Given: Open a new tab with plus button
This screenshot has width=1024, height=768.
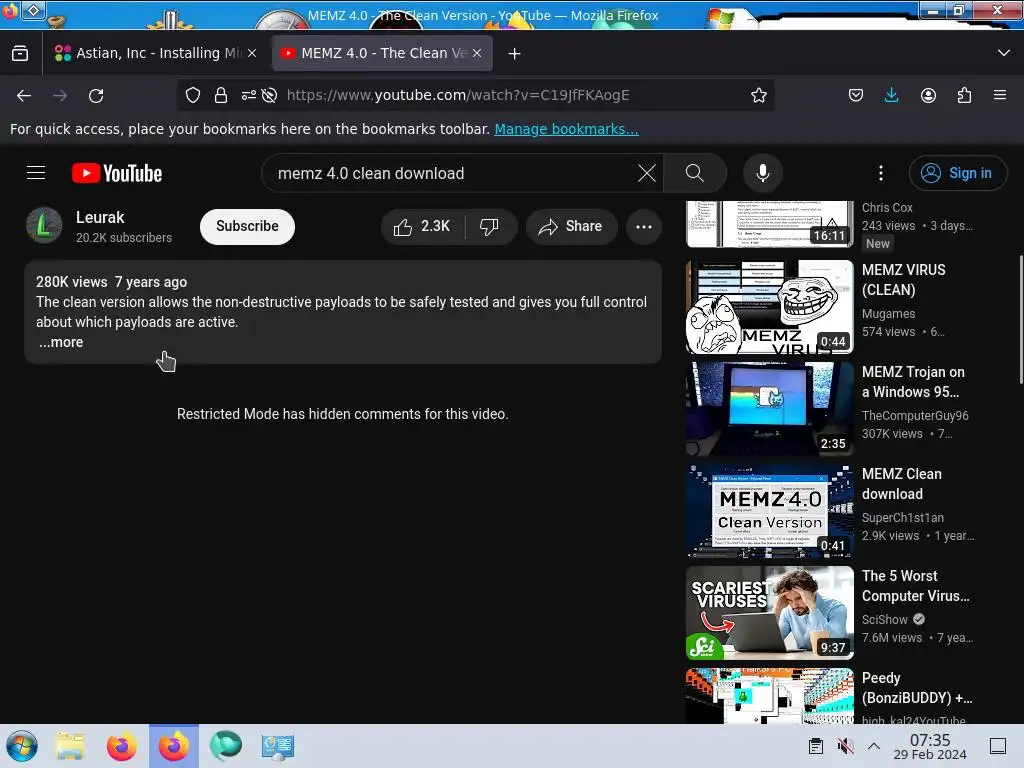Looking at the screenshot, I should (515, 54).
